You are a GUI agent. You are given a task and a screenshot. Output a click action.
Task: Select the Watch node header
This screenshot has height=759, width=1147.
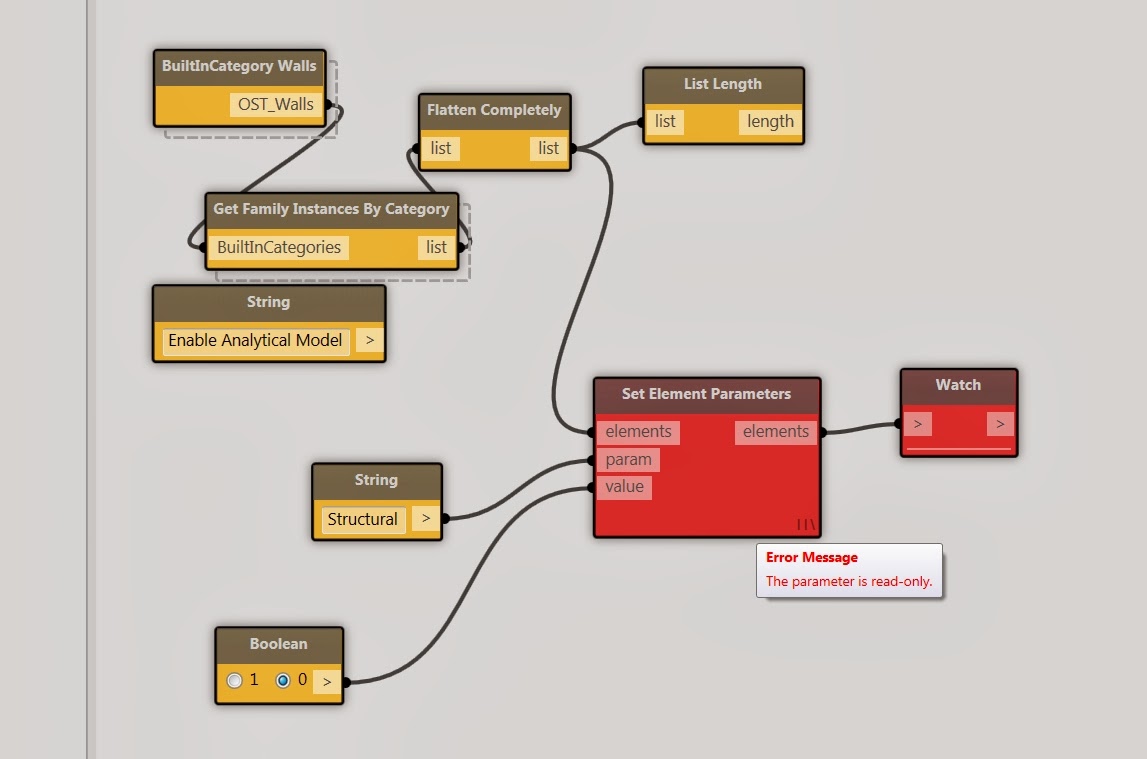[958, 385]
